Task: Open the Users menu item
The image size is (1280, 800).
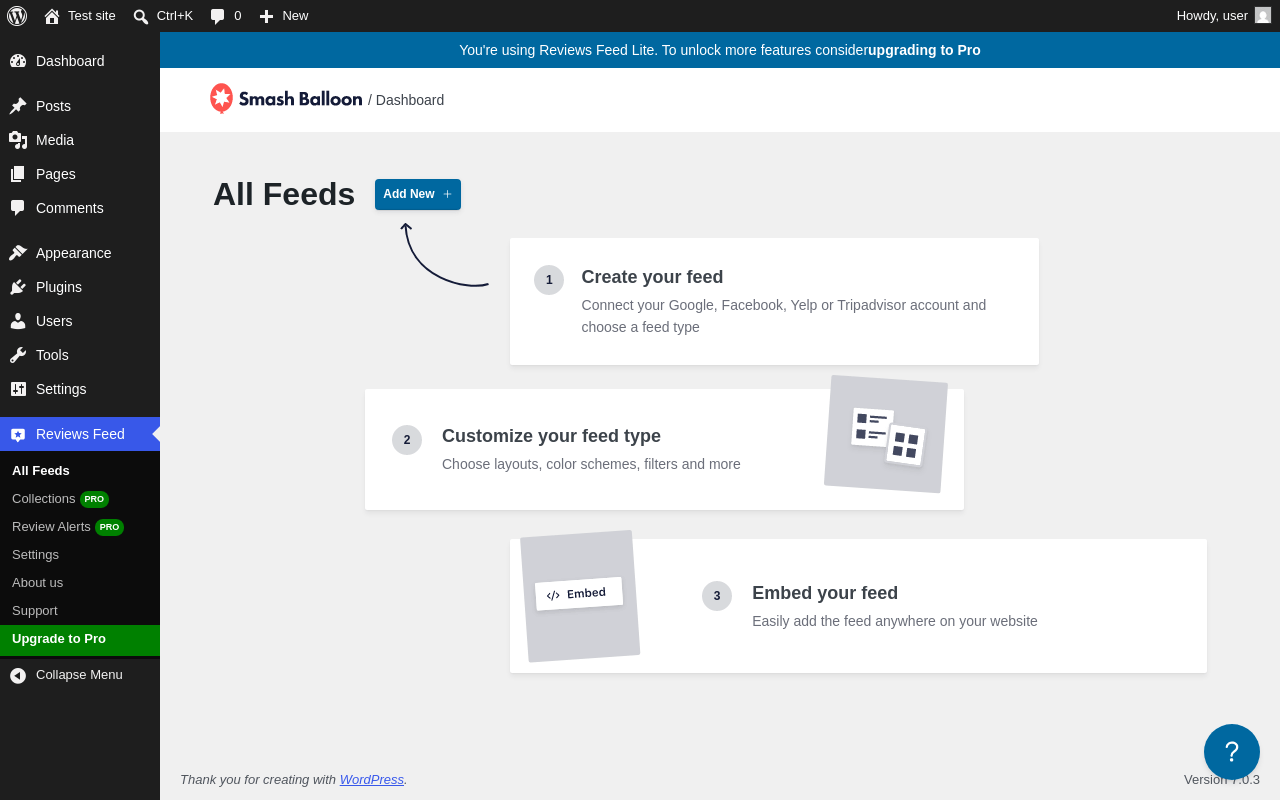Action: (80, 321)
